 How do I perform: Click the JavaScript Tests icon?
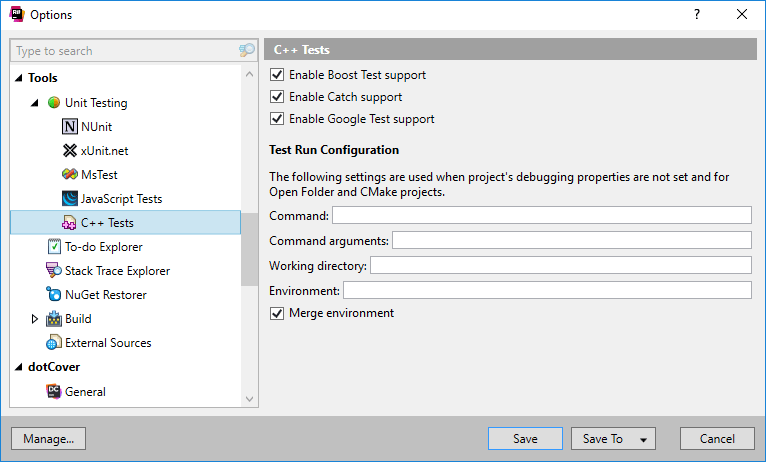pos(69,198)
